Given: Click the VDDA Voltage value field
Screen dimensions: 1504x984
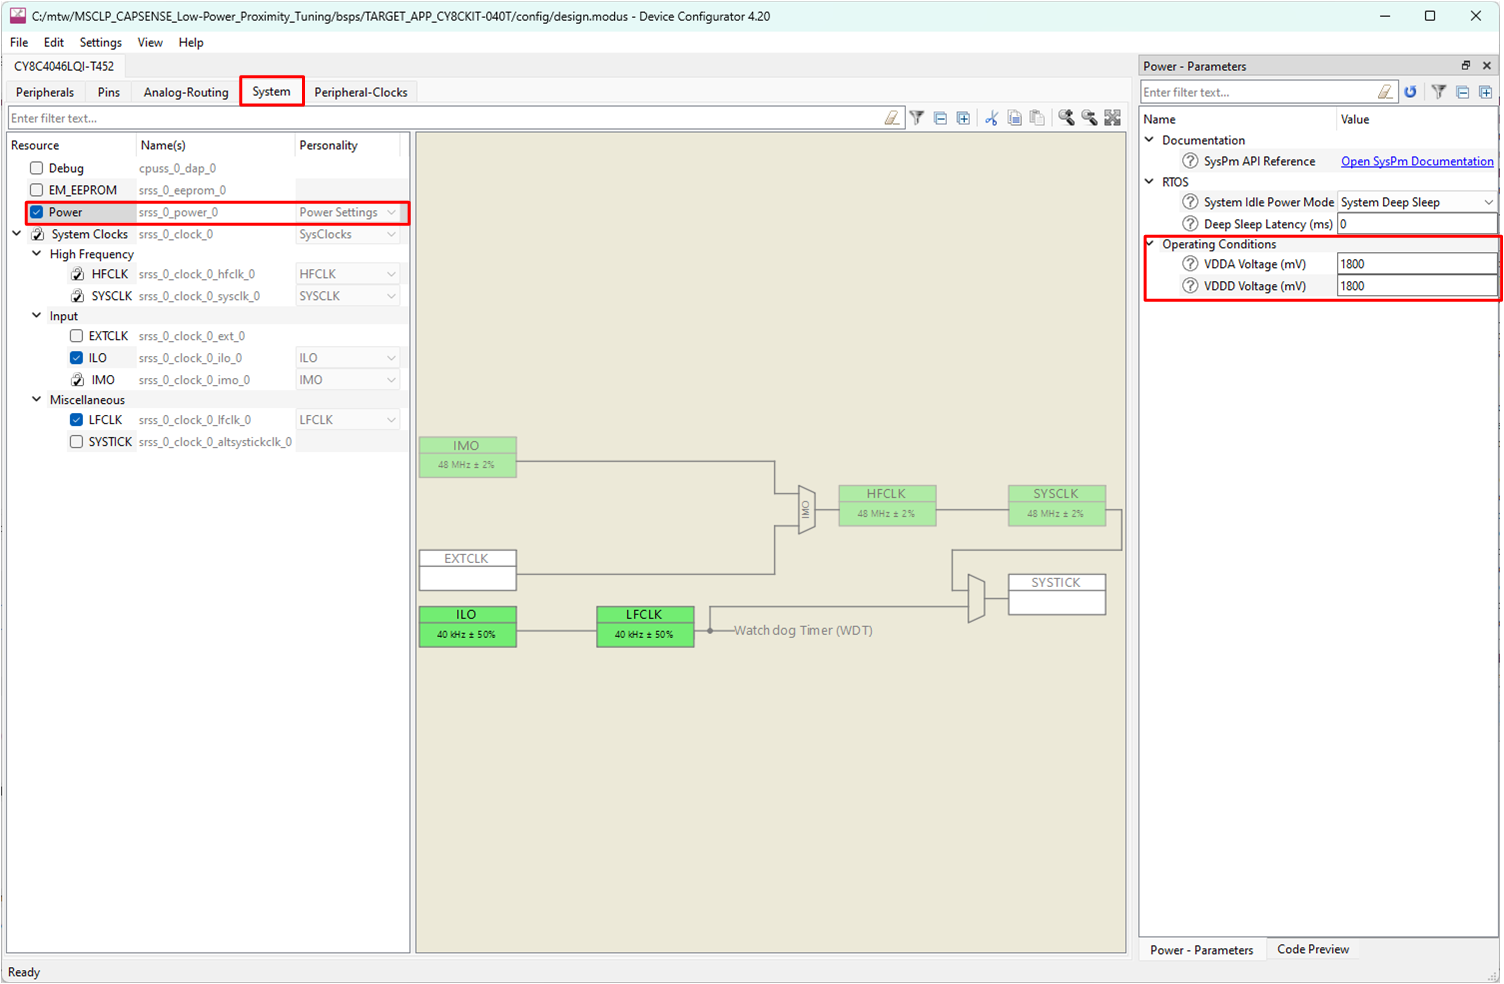Looking at the screenshot, I should coord(1417,264).
